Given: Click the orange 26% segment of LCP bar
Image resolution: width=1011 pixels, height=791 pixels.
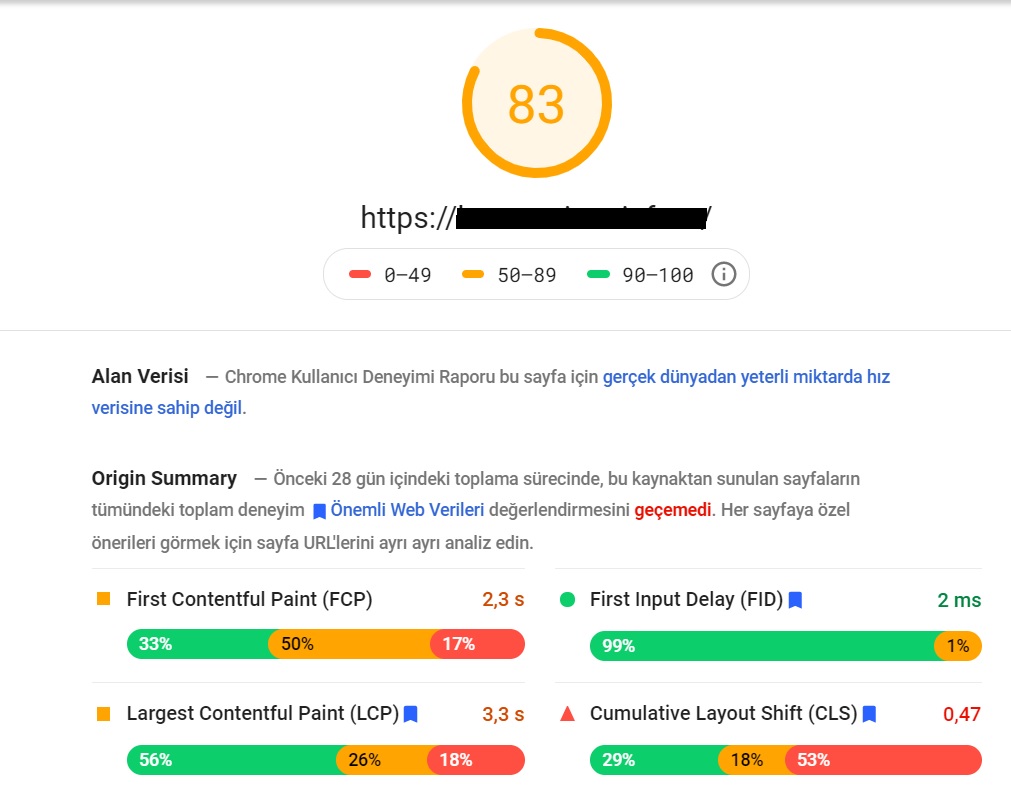Looking at the screenshot, I should click(384, 760).
